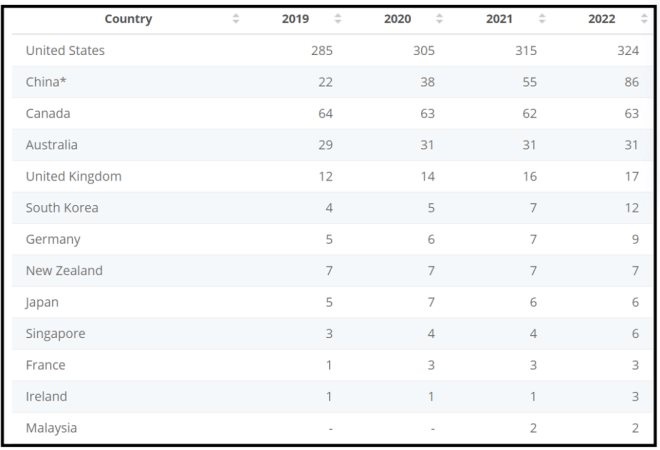Click sort arrows next to 2019 header
660x450 pixels.
[337, 19]
